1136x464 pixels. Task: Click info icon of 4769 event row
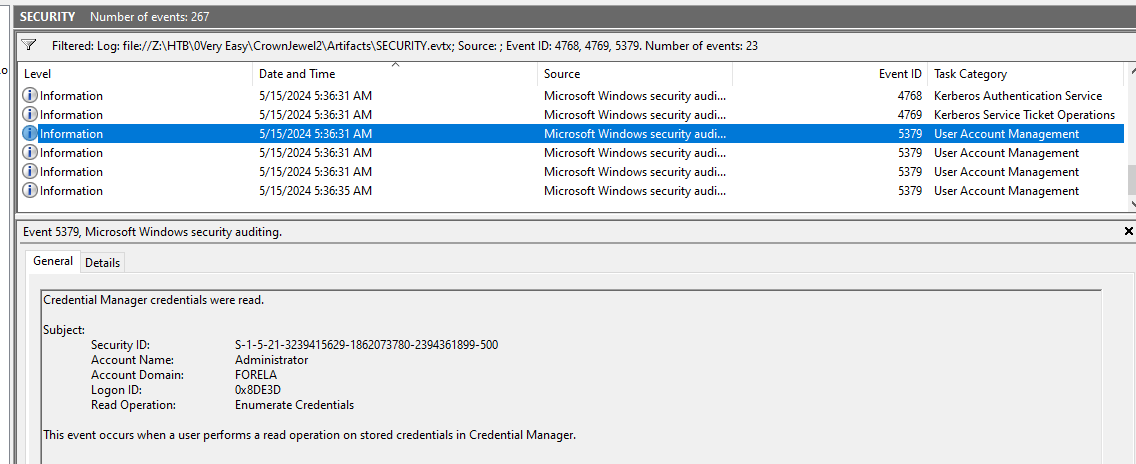[30, 115]
